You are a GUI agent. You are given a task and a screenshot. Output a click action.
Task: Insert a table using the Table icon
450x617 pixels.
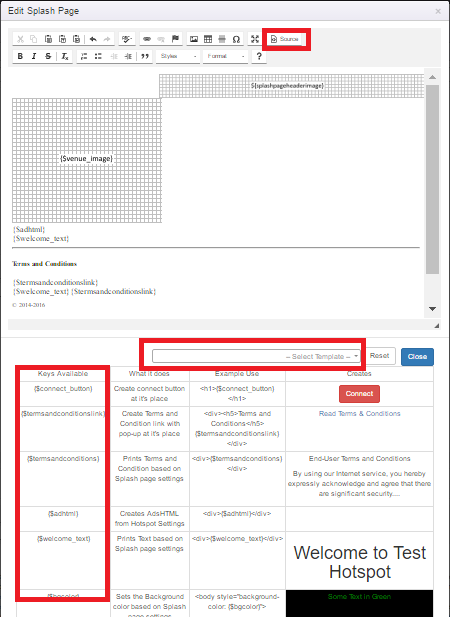pyautogui.click(x=208, y=39)
